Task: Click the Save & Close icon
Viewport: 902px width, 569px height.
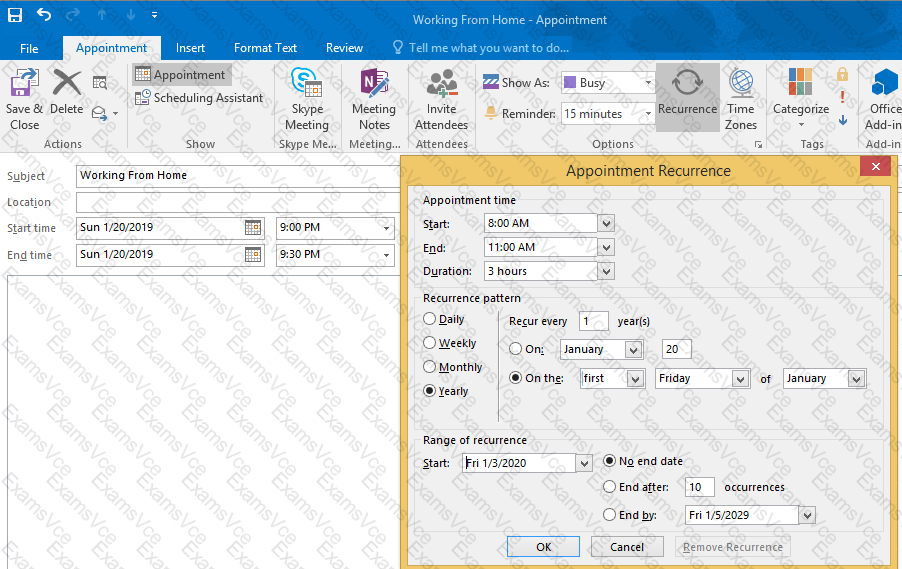Action: tap(24, 83)
